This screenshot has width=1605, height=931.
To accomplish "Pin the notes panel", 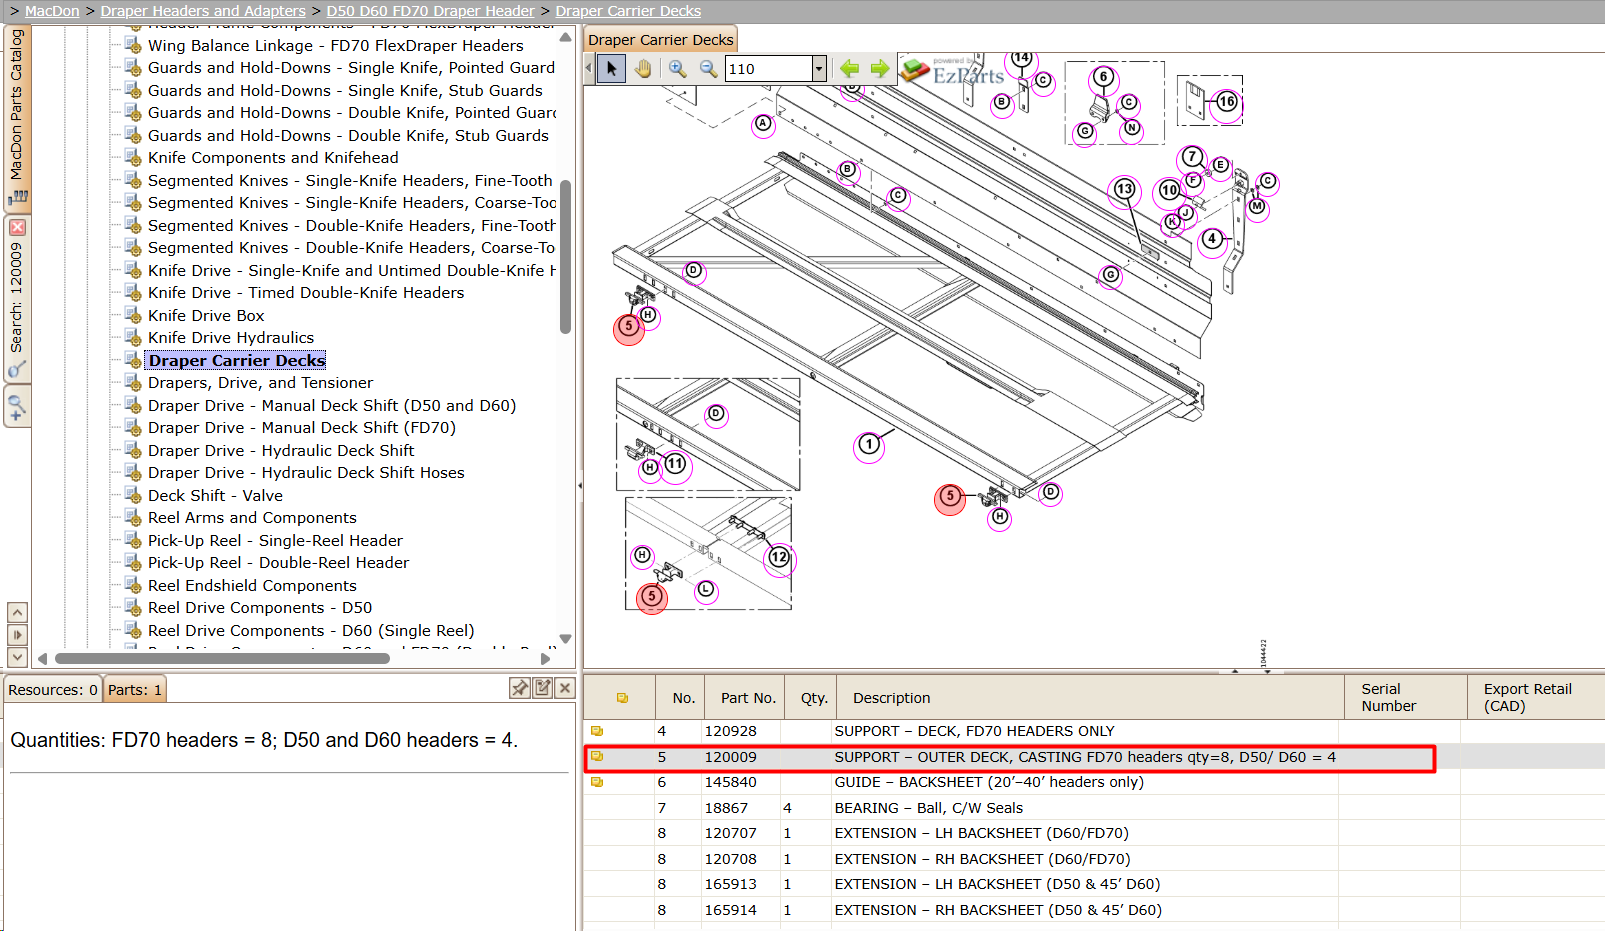I will (520, 688).
